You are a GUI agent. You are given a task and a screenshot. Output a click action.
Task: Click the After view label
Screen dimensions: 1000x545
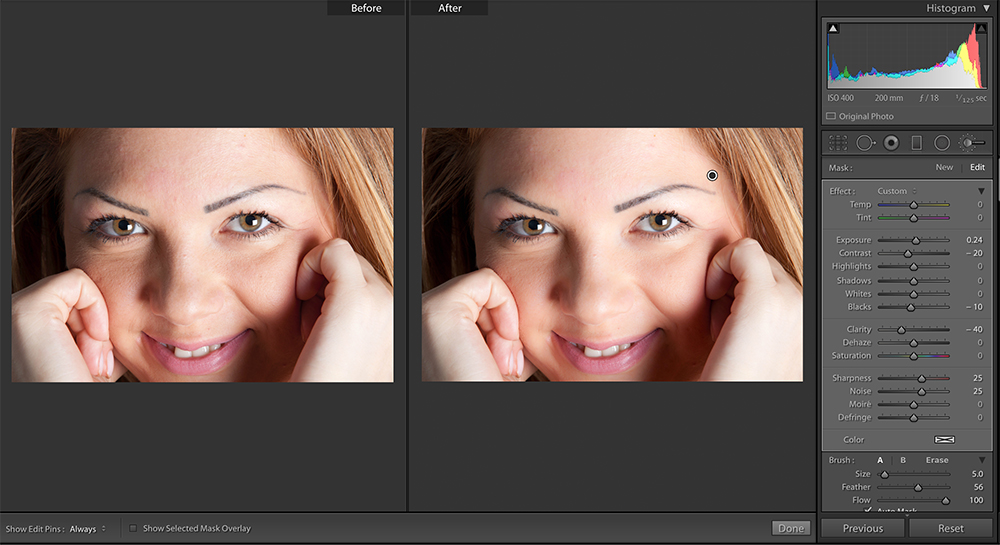tap(450, 8)
